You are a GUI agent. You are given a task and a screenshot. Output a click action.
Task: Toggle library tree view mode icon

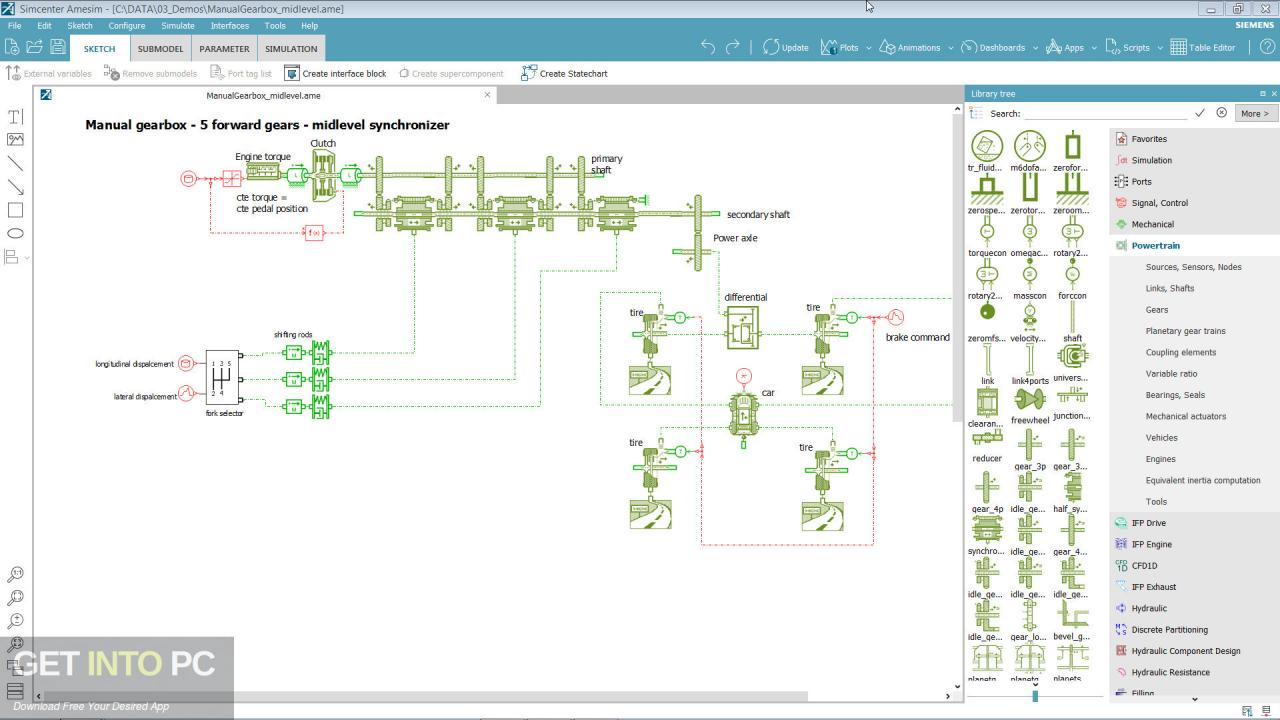[x=976, y=113]
